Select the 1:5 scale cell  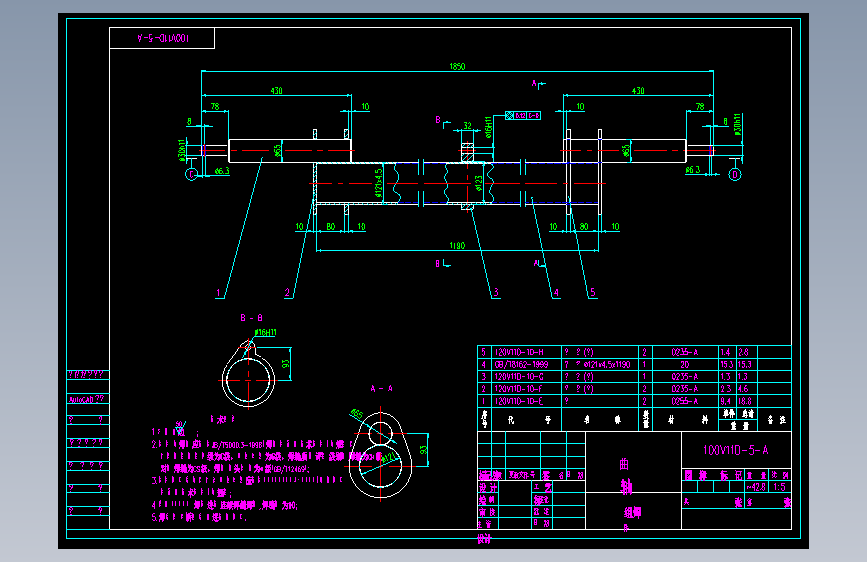click(780, 487)
